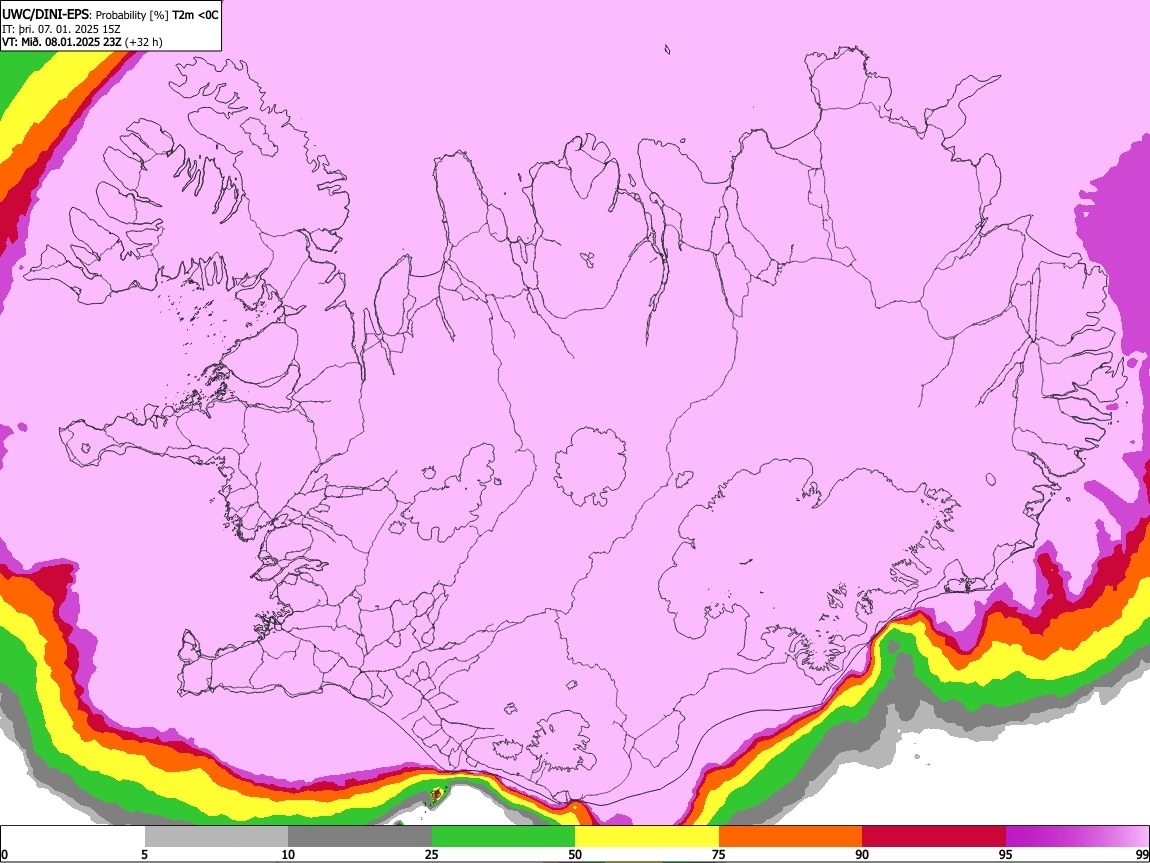Click the legend value '10'
Image resolution: width=1150 pixels, height=863 pixels.
(288, 854)
